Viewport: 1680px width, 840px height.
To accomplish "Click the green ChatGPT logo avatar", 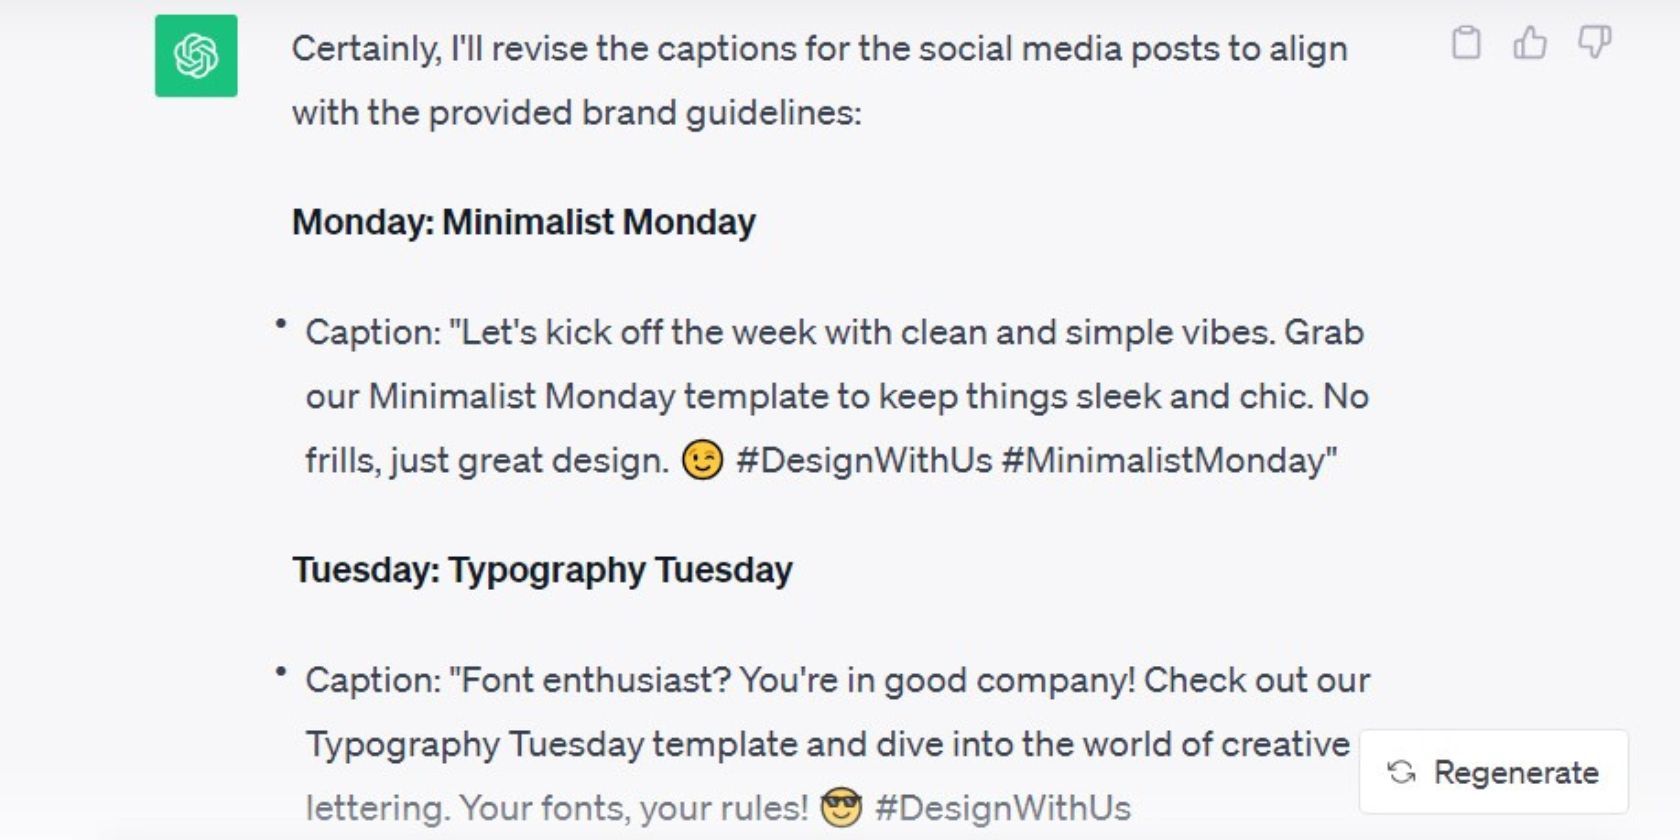I will [196, 56].
